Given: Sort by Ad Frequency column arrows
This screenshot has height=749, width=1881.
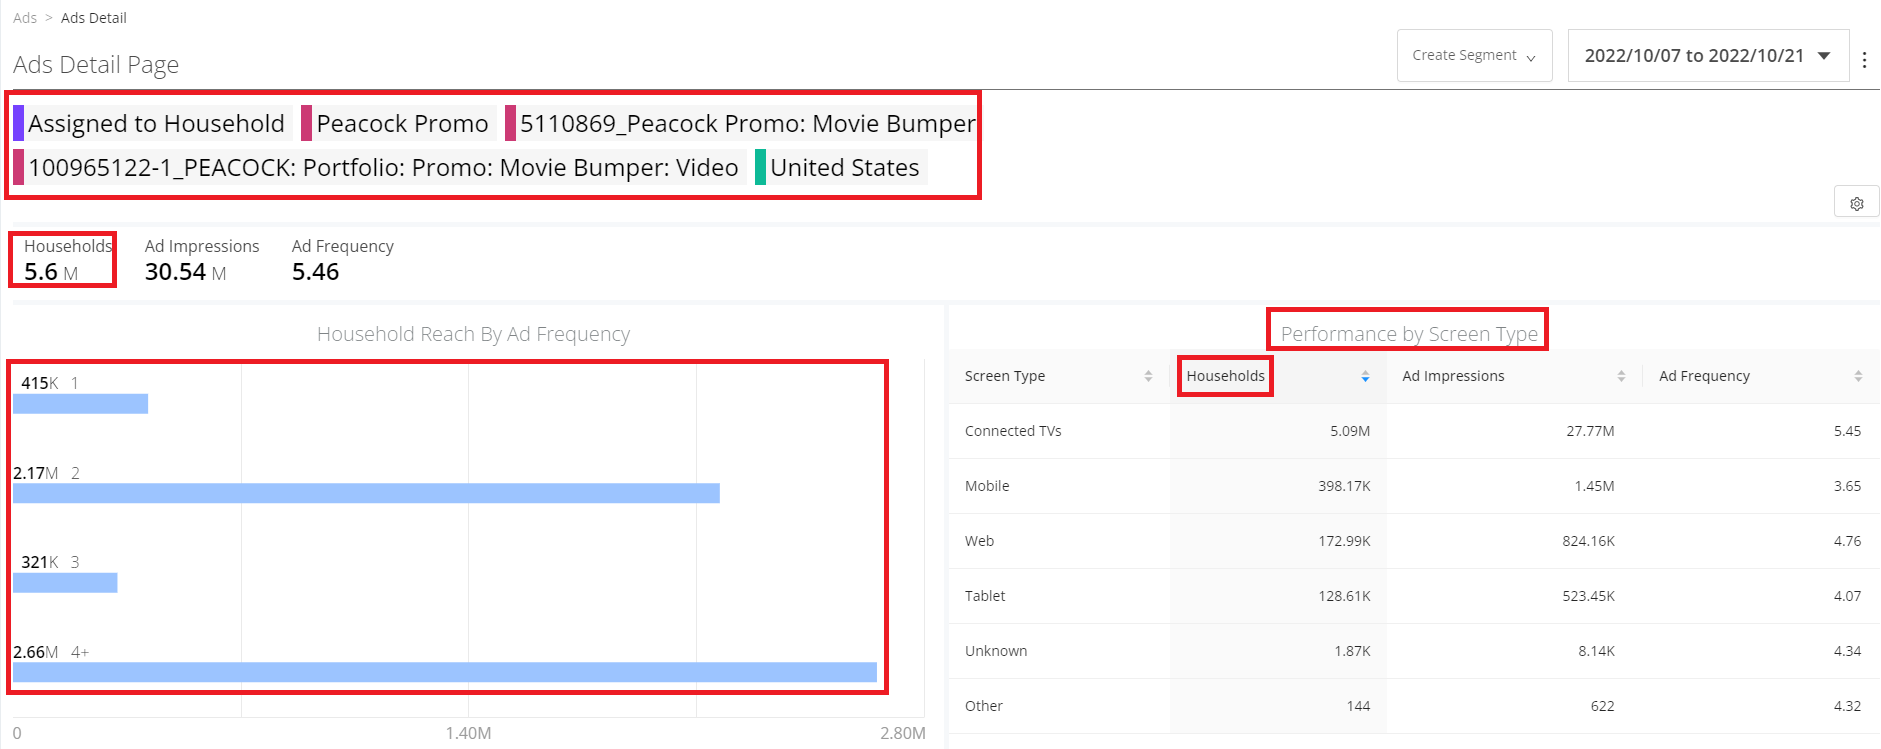Looking at the screenshot, I should pyautogui.click(x=1858, y=376).
